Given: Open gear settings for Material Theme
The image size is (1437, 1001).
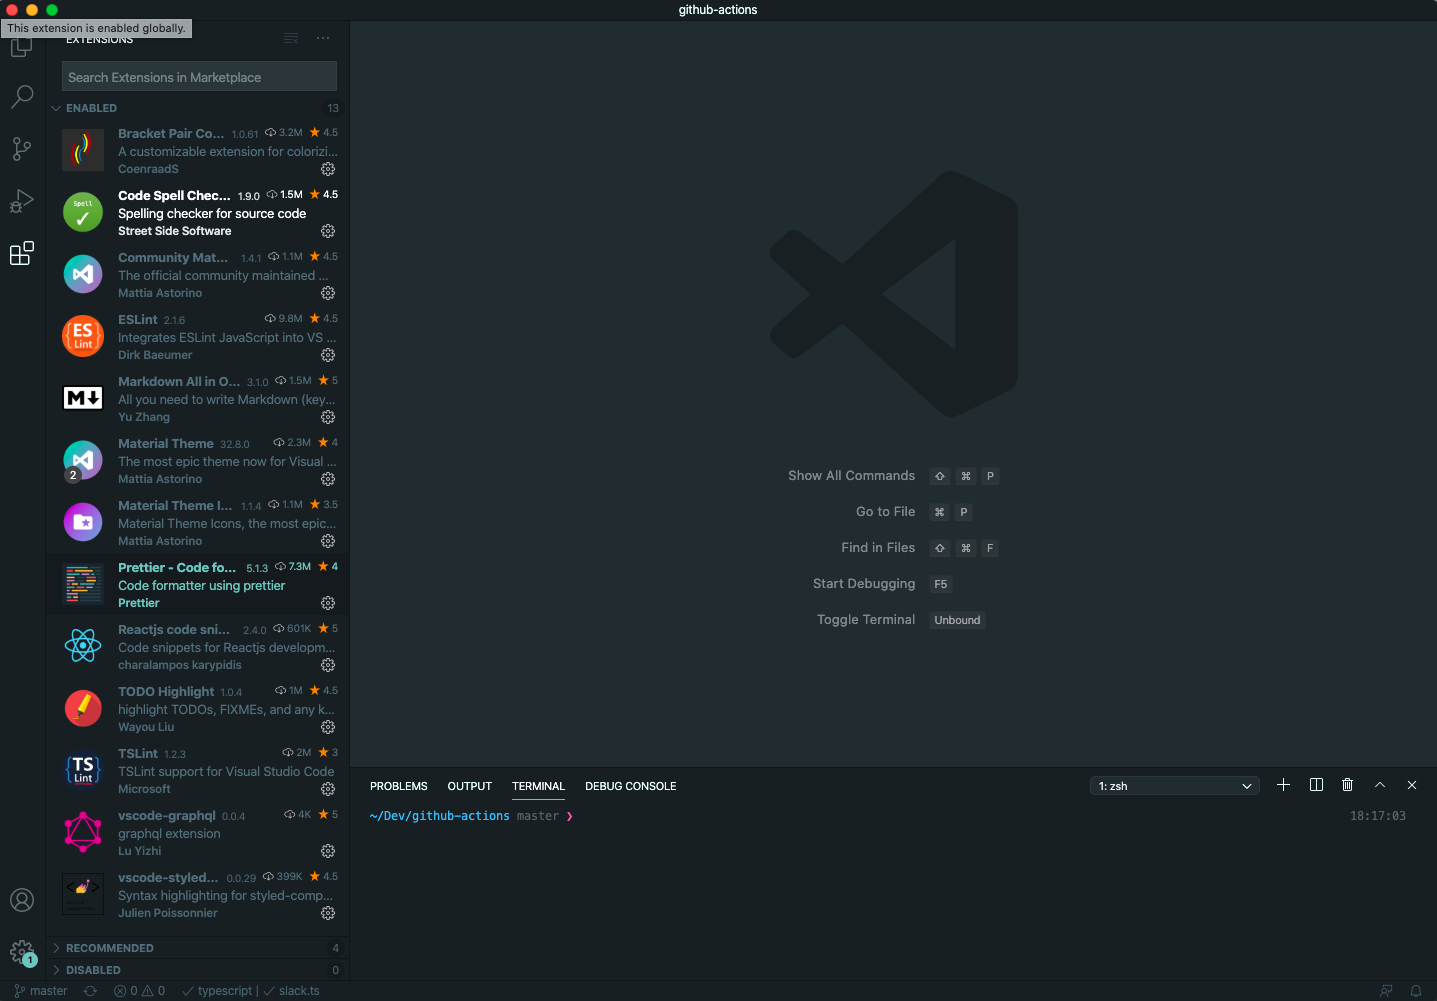Looking at the screenshot, I should [x=328, y=479].
